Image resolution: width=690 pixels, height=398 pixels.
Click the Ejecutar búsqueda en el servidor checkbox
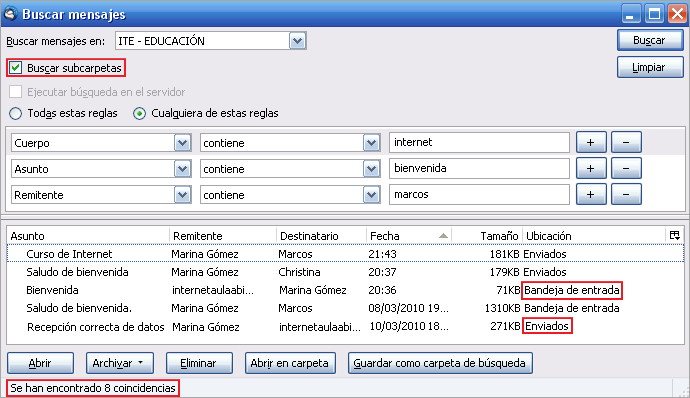pos(15,92)
